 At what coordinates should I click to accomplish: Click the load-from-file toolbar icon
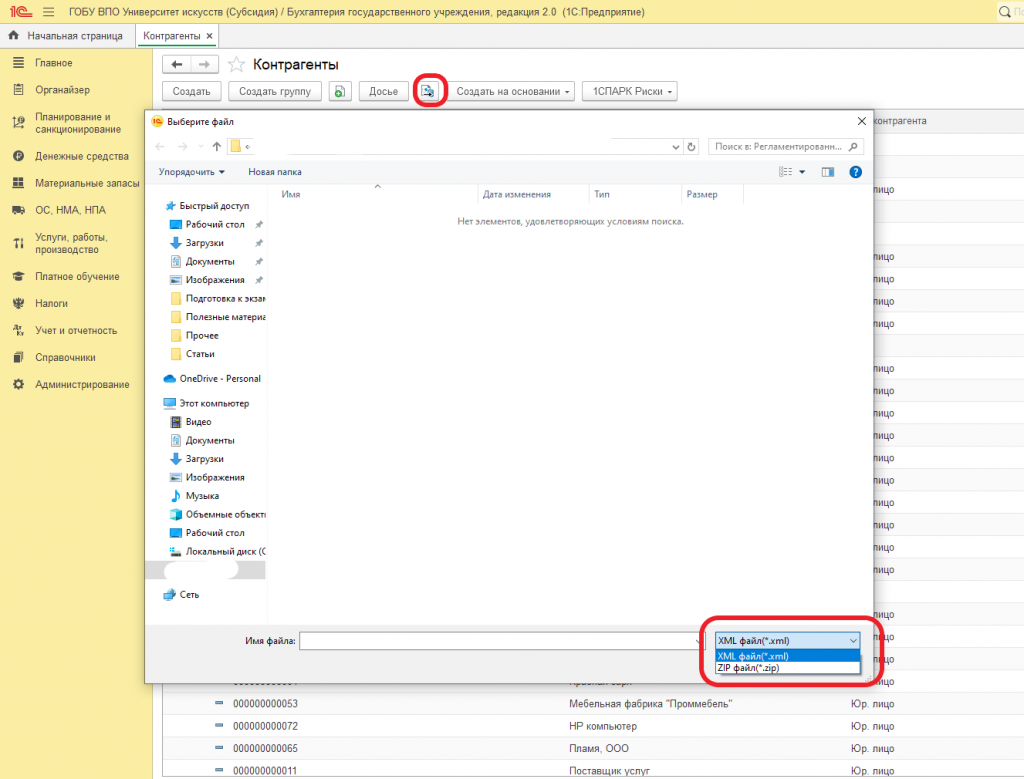tap(428, 91)
